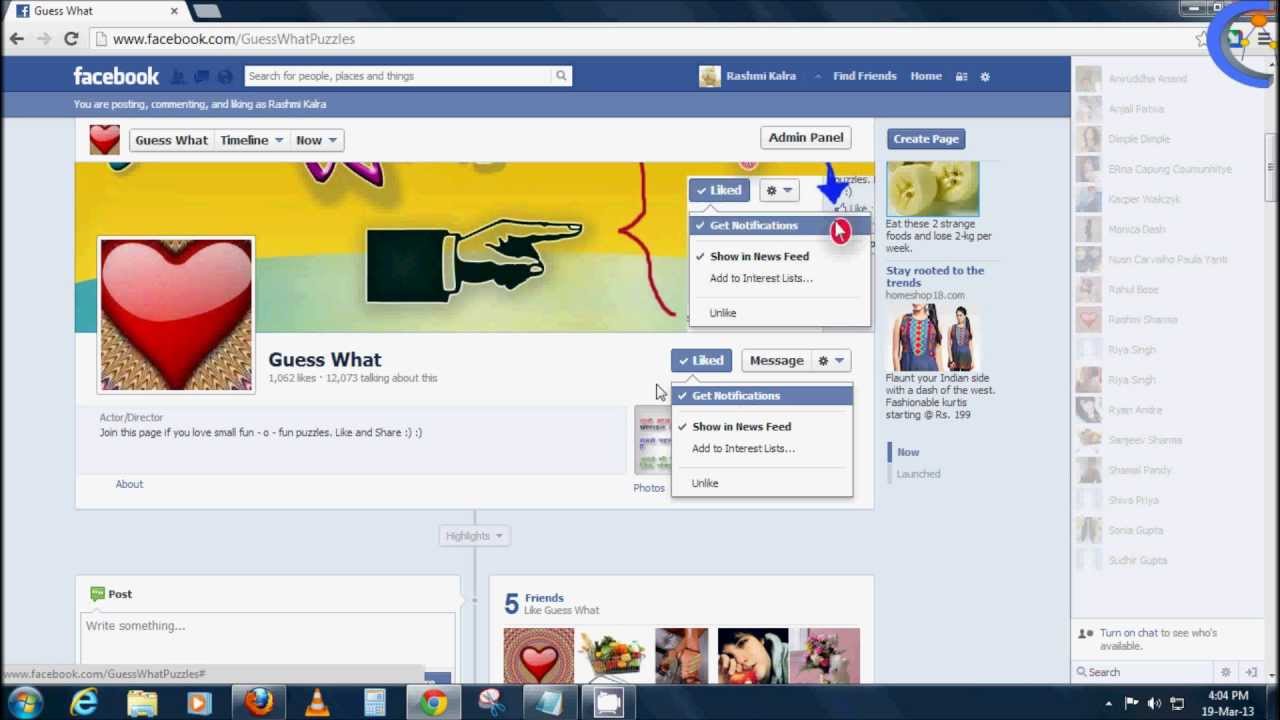The image size is (1280, 720).
Task: Open chat with Rahul Bose
Action: 1133,289
